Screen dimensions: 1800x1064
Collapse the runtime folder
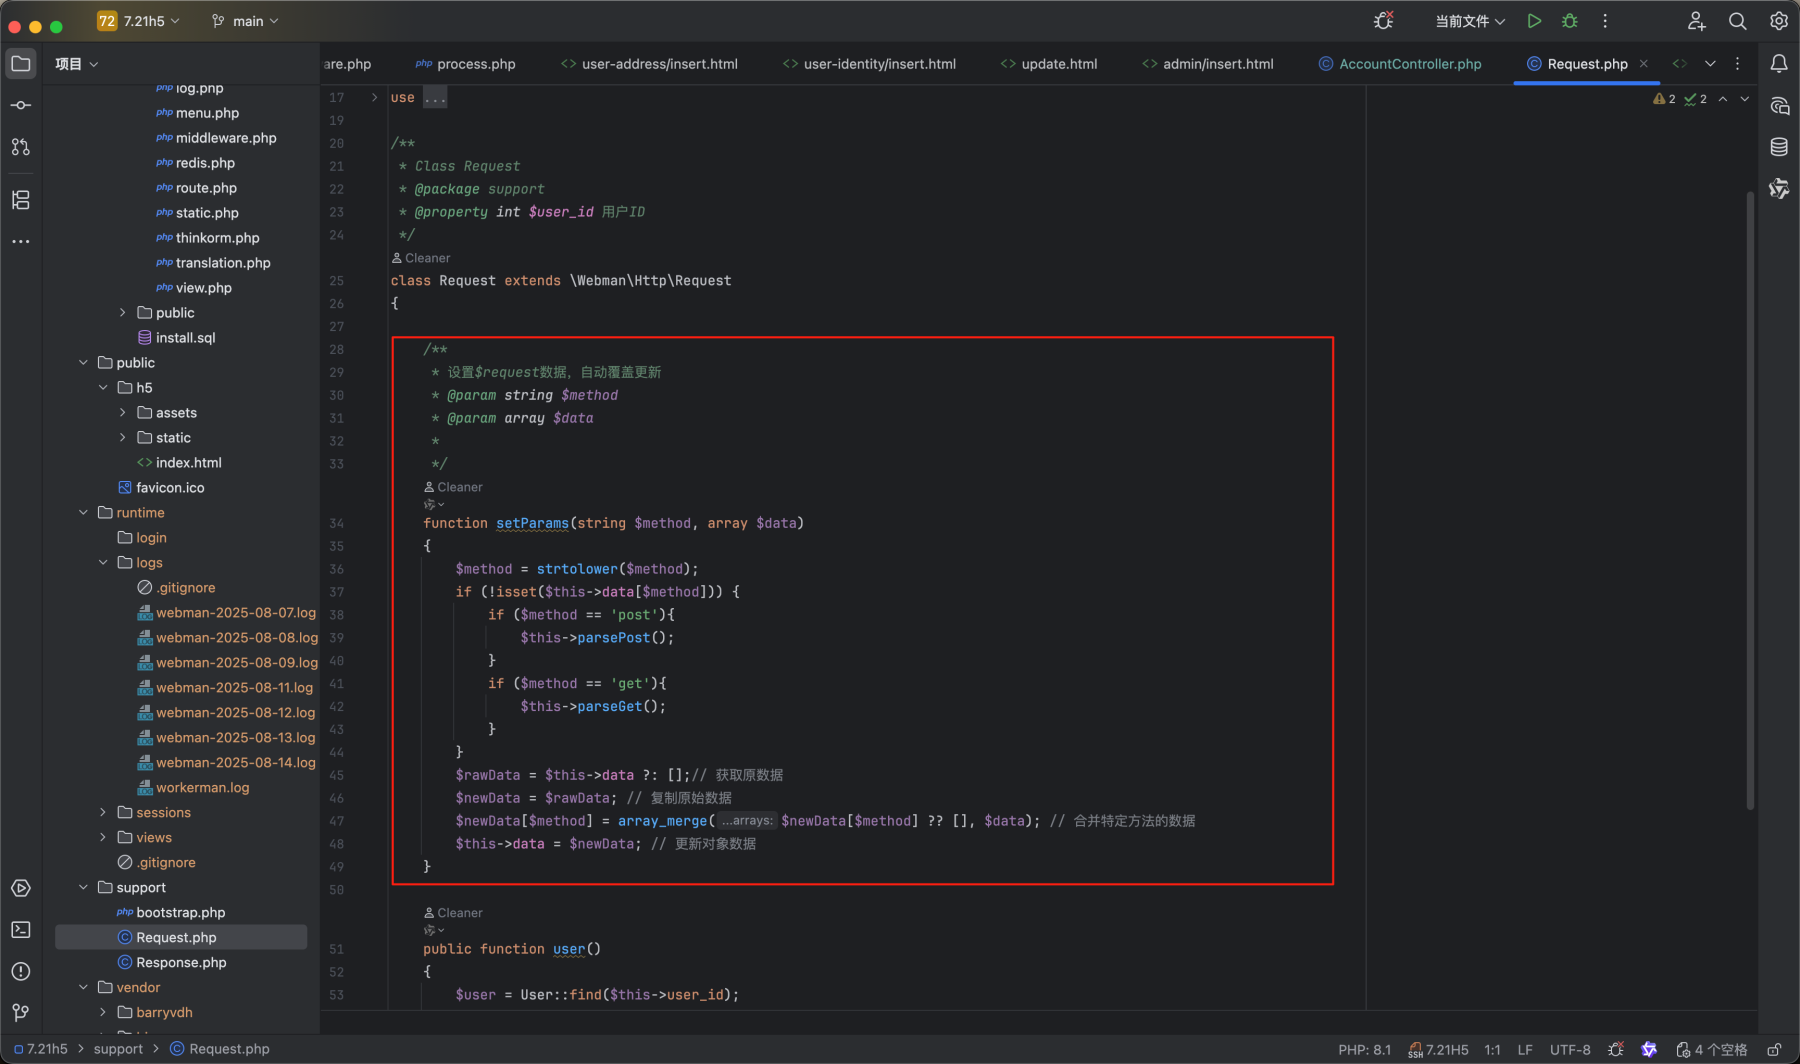[84, 513]
